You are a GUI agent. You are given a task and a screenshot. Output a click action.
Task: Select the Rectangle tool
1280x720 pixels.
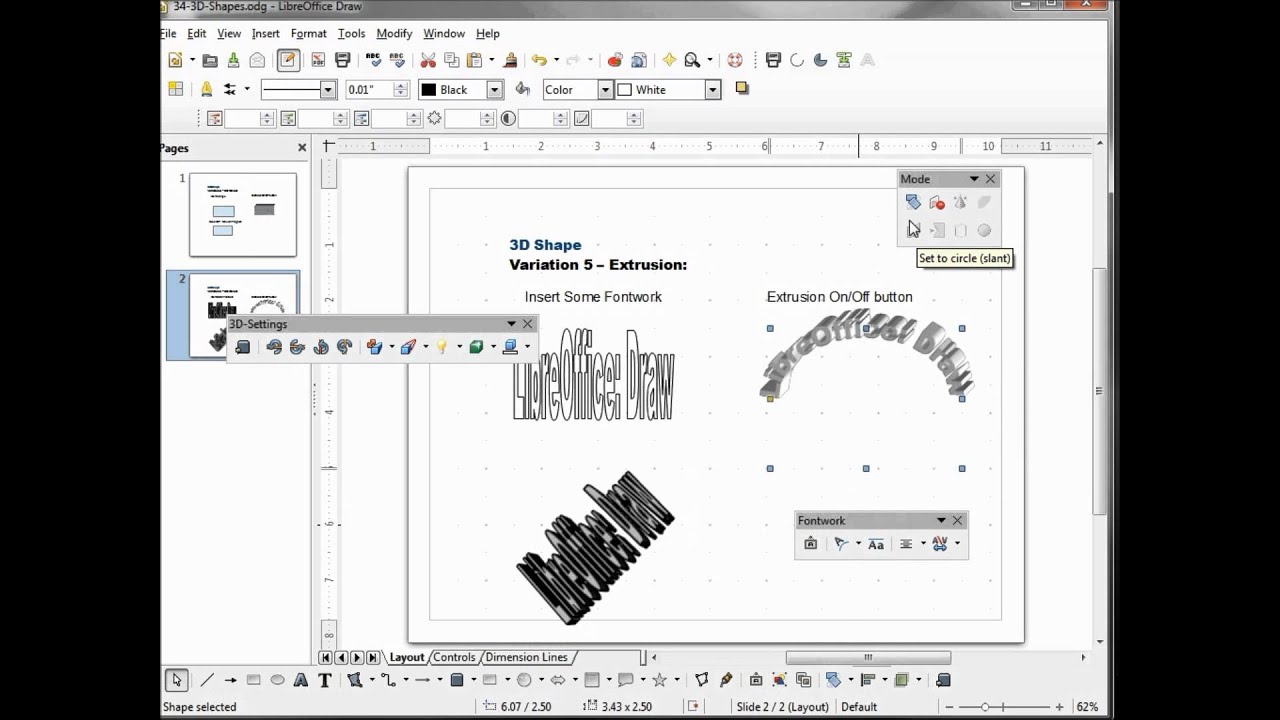pos(254,680)
